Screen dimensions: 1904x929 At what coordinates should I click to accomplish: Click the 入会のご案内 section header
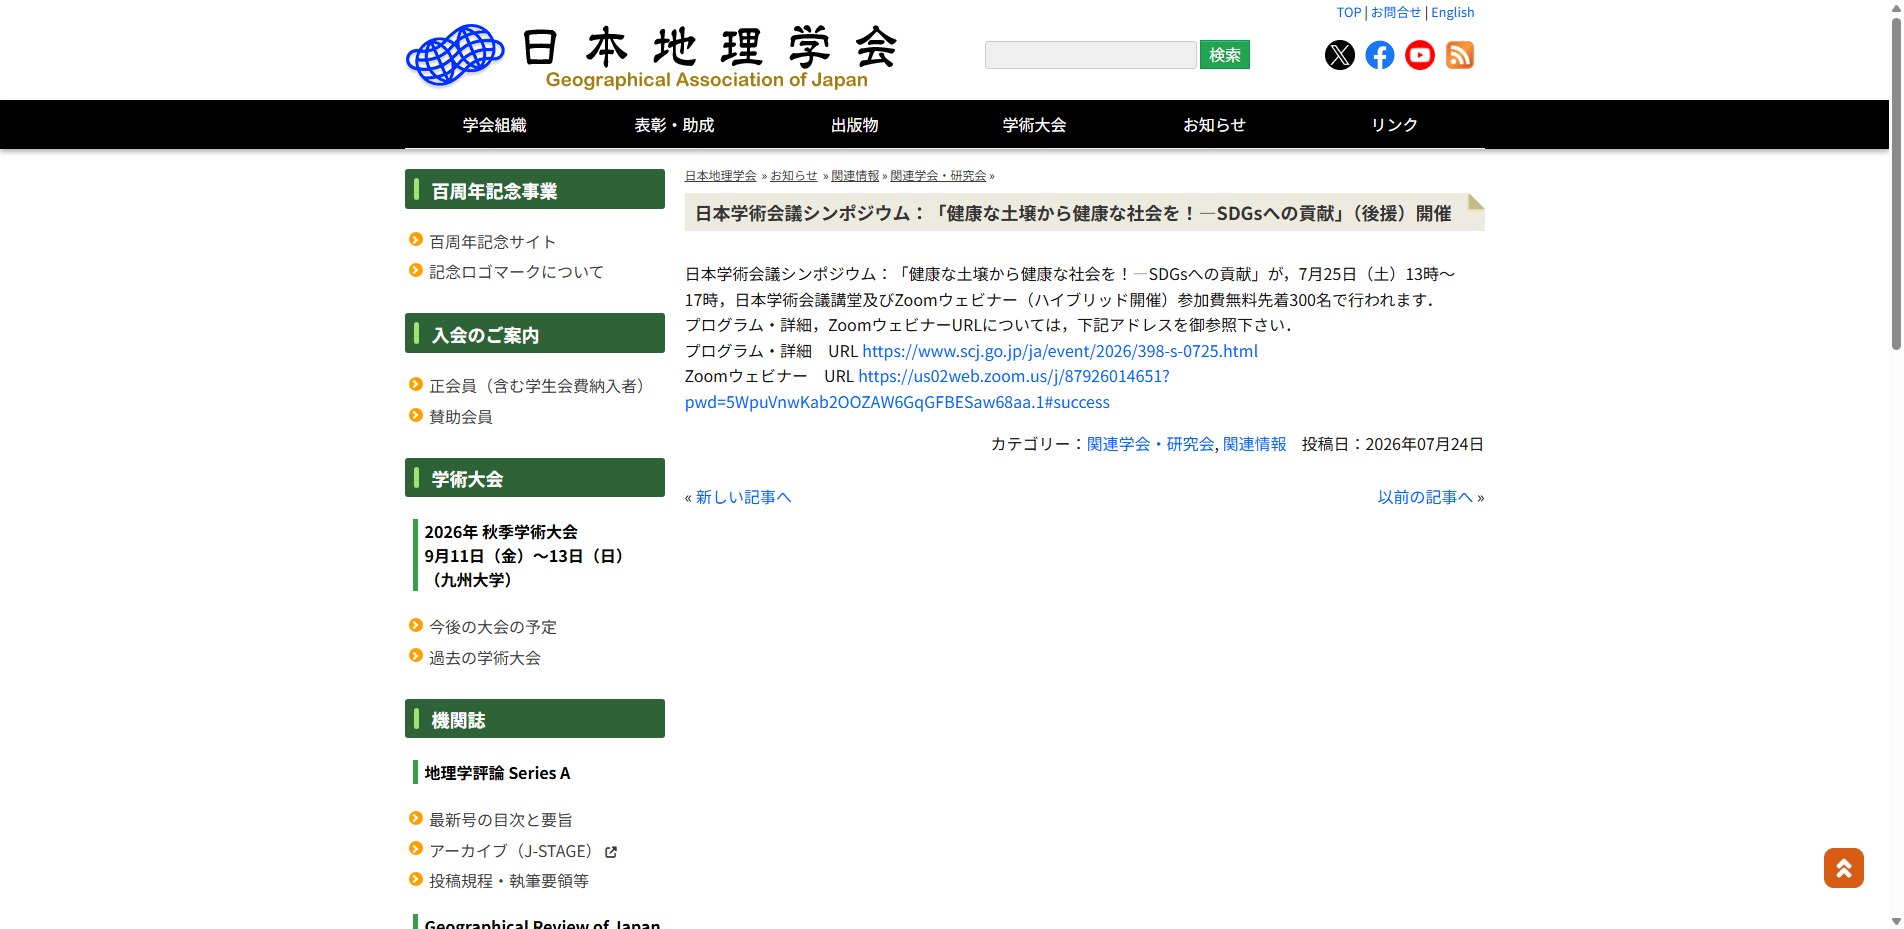534,333
